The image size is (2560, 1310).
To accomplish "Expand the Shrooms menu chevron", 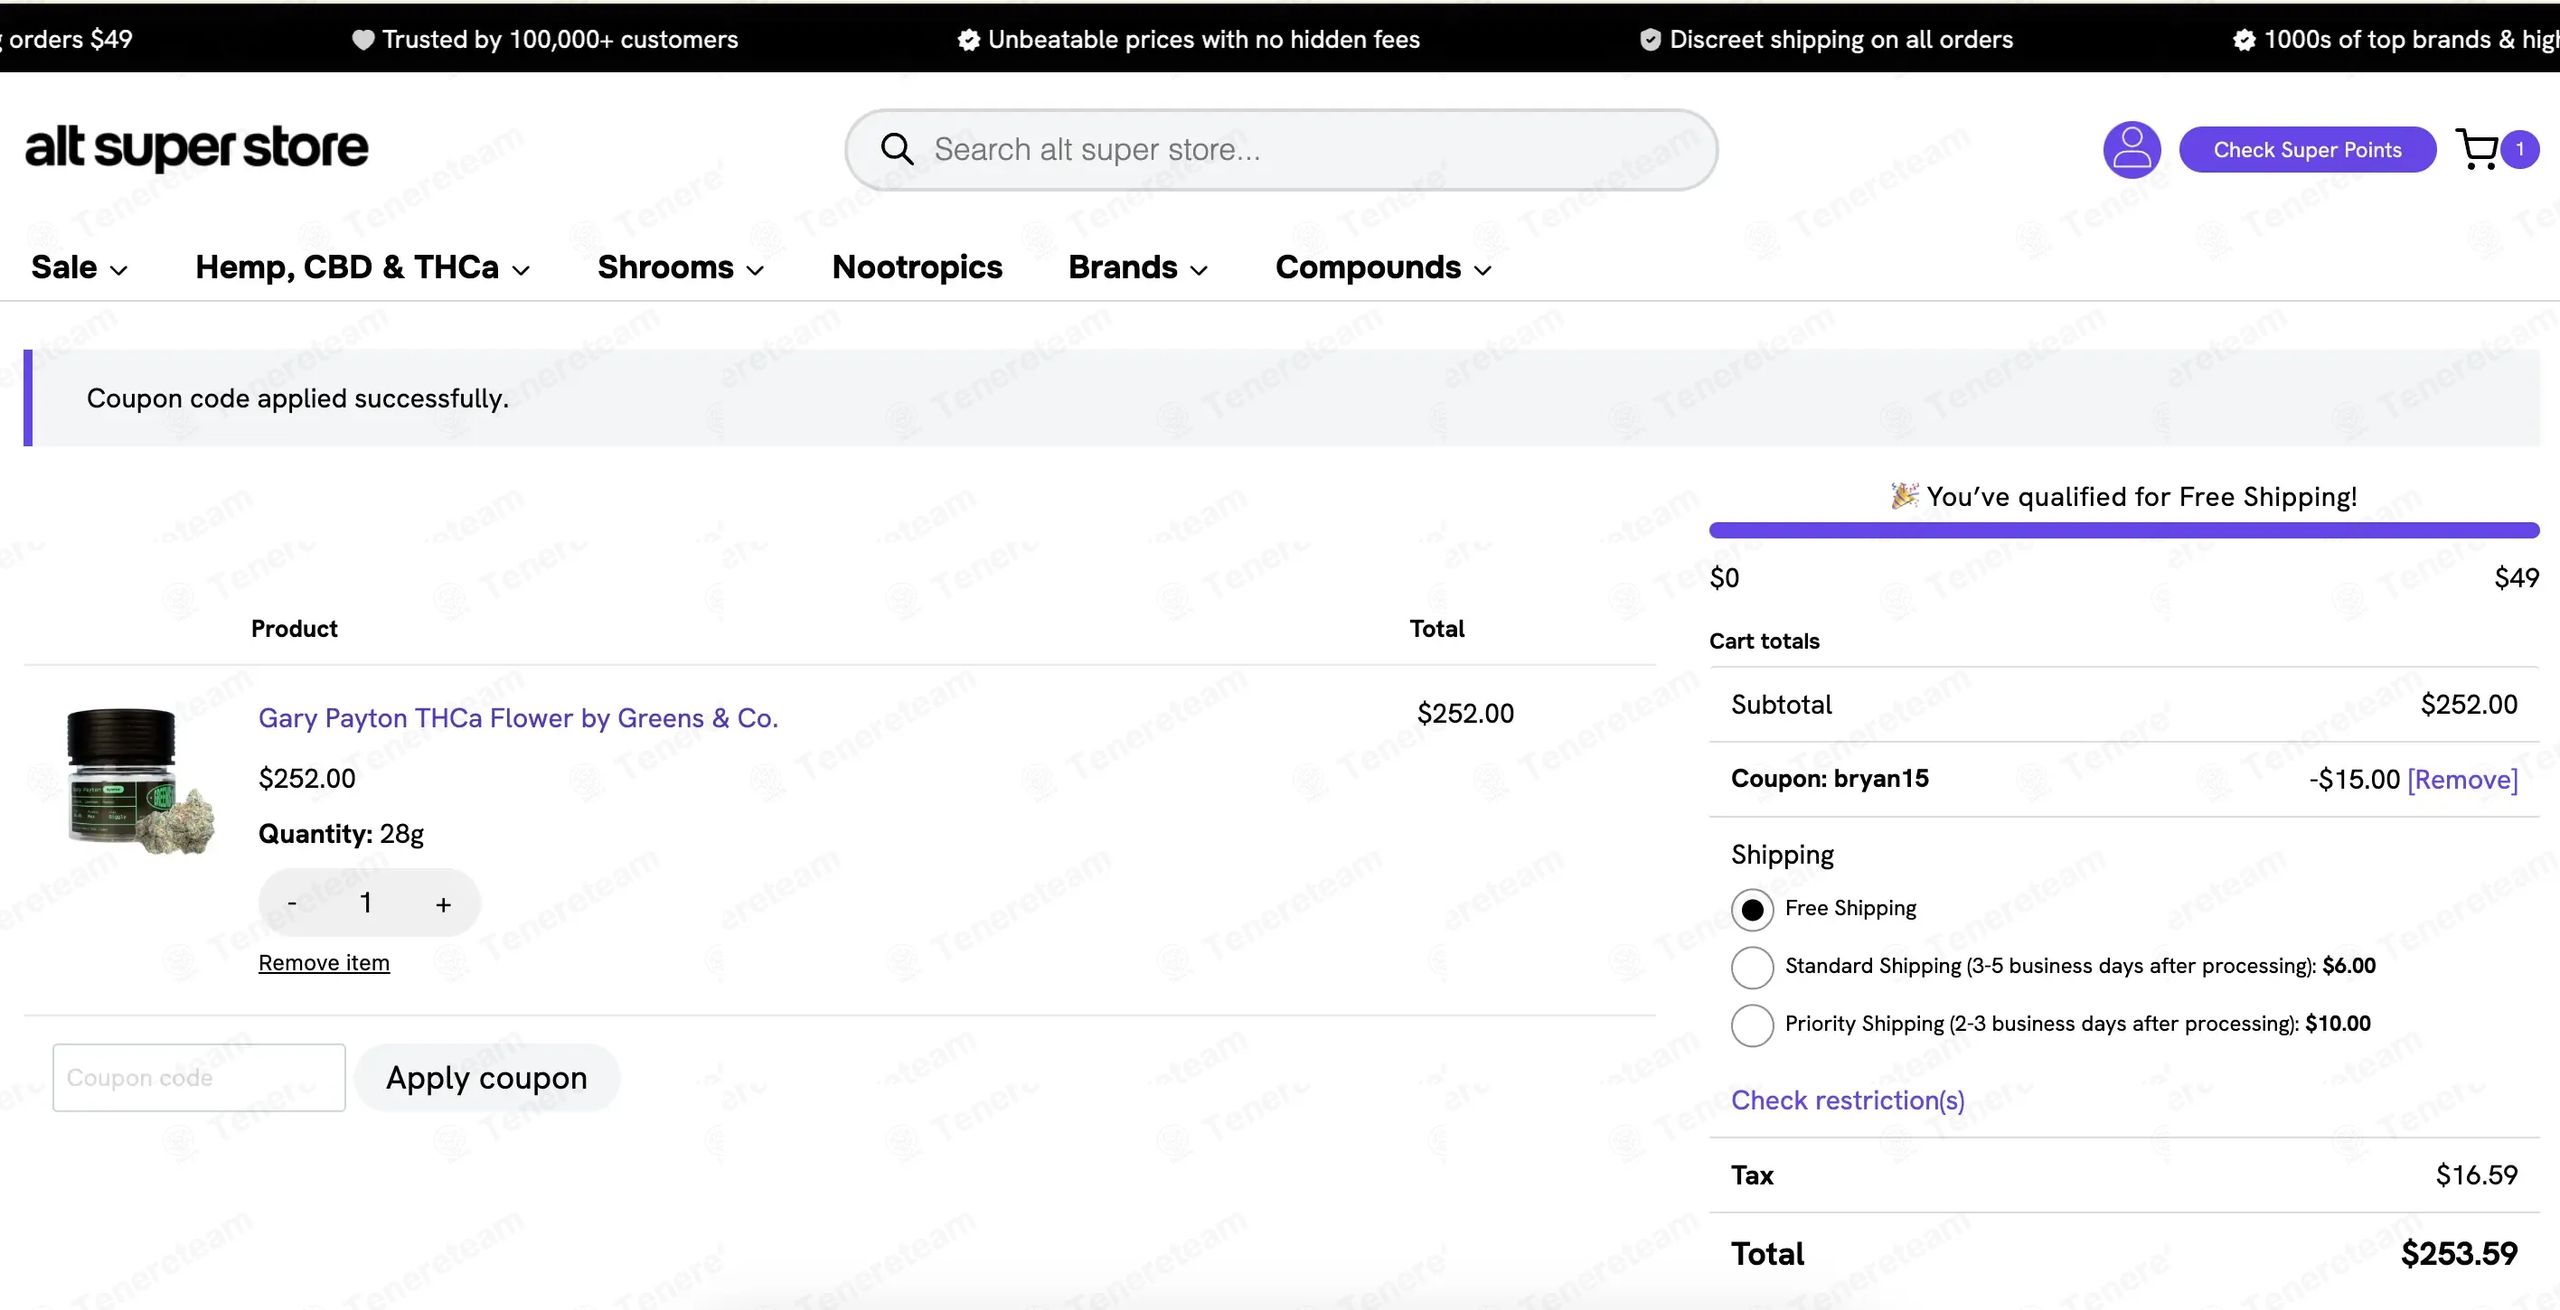I will coord(755,271).
